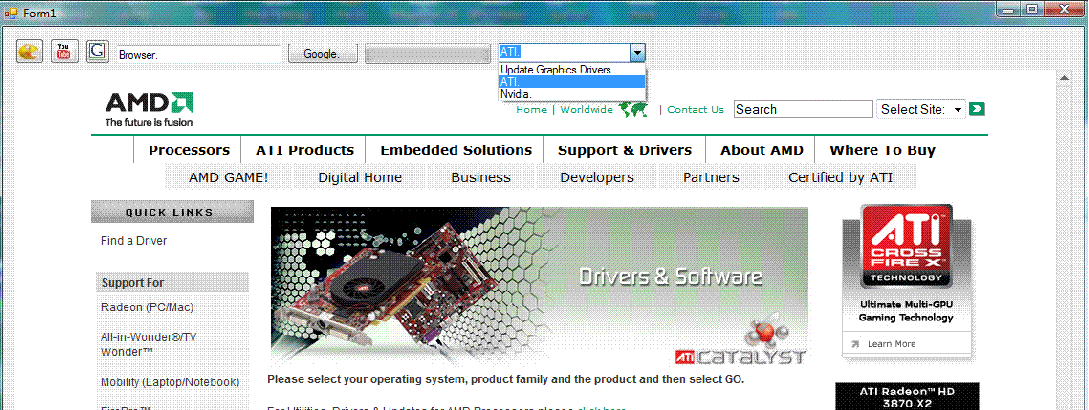Click the ATI Radeon HD 3870 X2 ad
The height and width of the screenshot is (410, 1089).
coord(907,396)
